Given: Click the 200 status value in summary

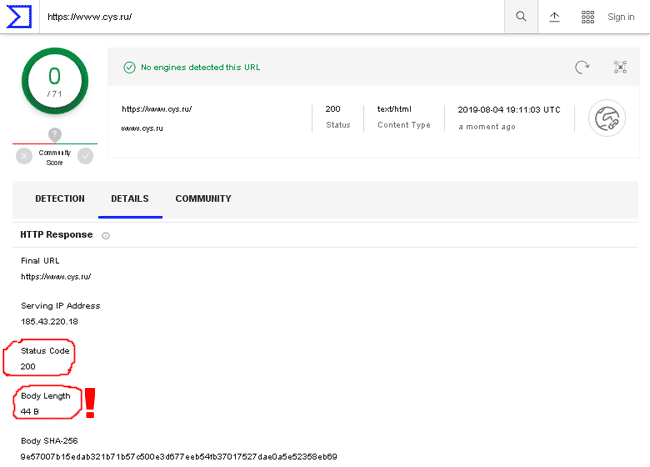Looking at the screenshot, I should 333,109.
